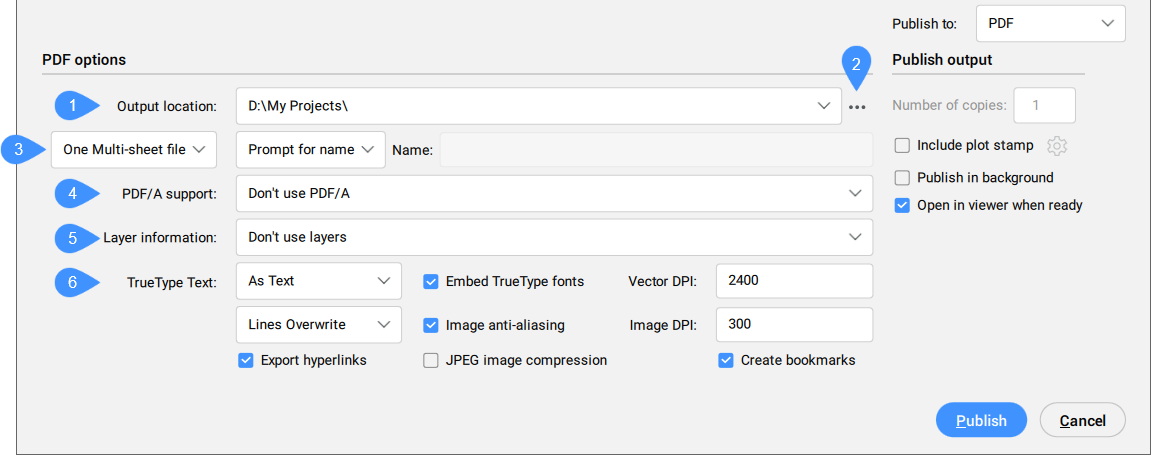This screenshot has width=1151, height=455.
Task: Uncheck Export hyperlinks option
Action: tap(246, 360)
